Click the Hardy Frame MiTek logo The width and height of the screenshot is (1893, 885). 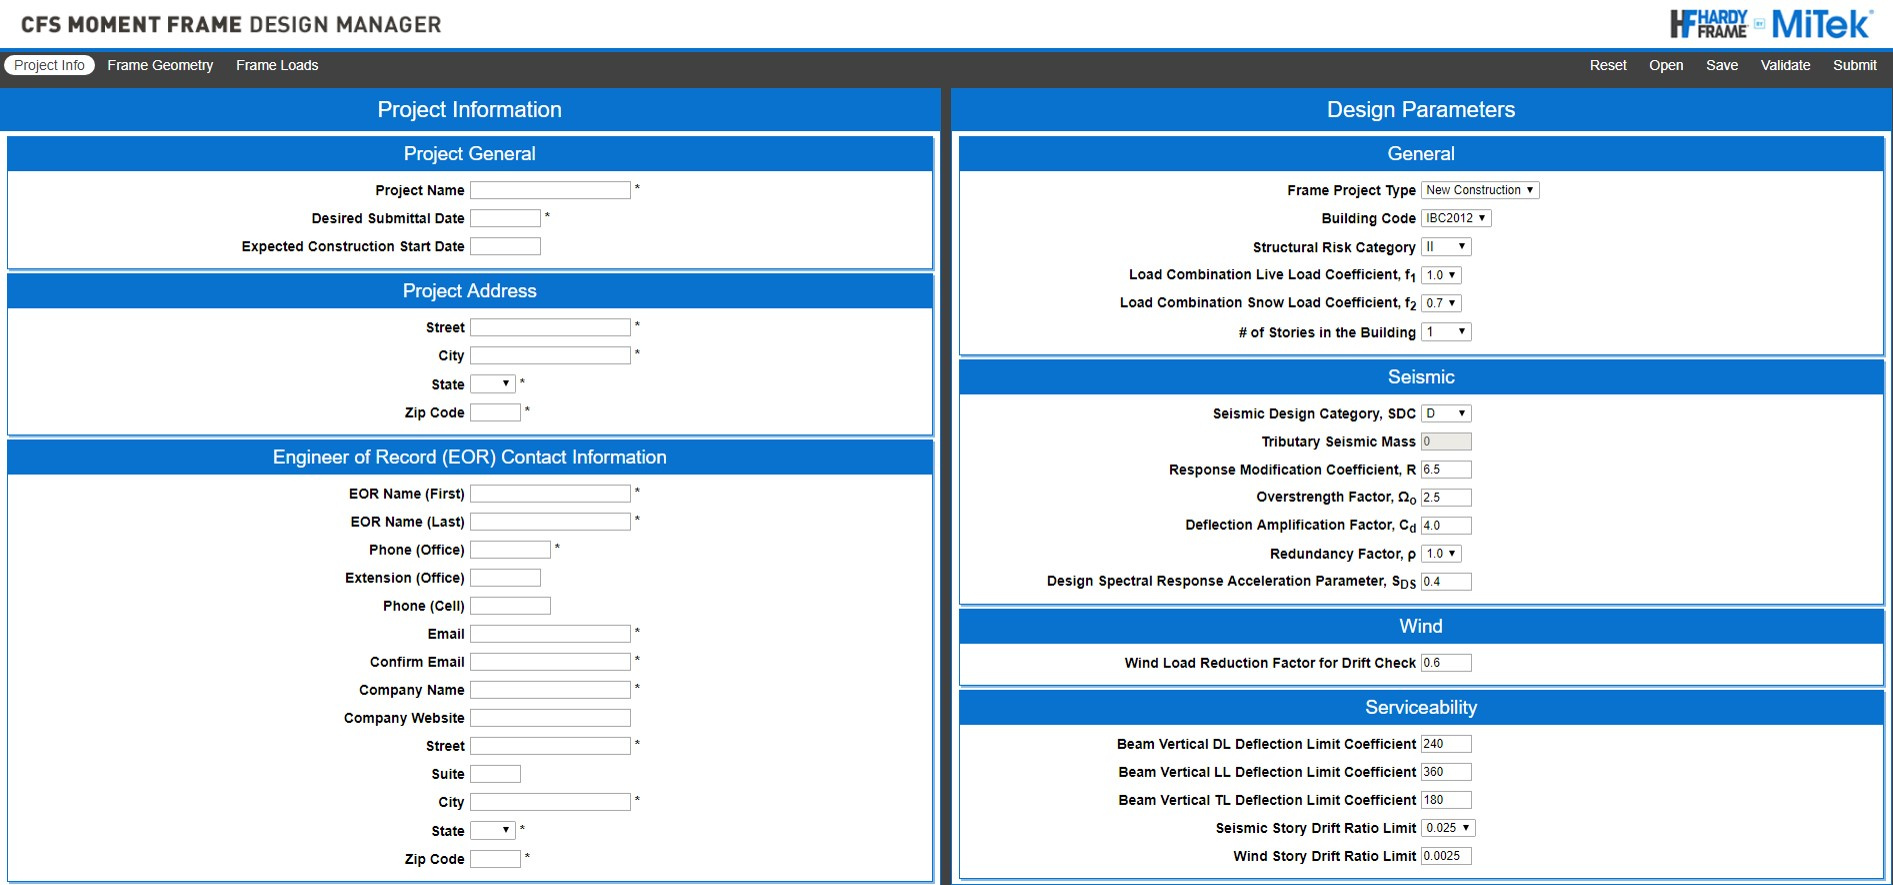tap(1770, 24)
